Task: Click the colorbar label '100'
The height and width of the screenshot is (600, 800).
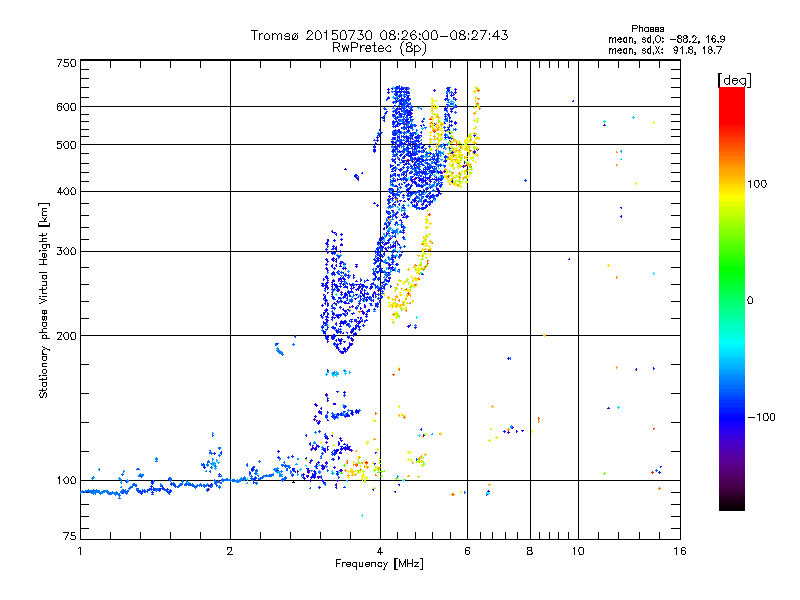Action: tap(757, 184)
